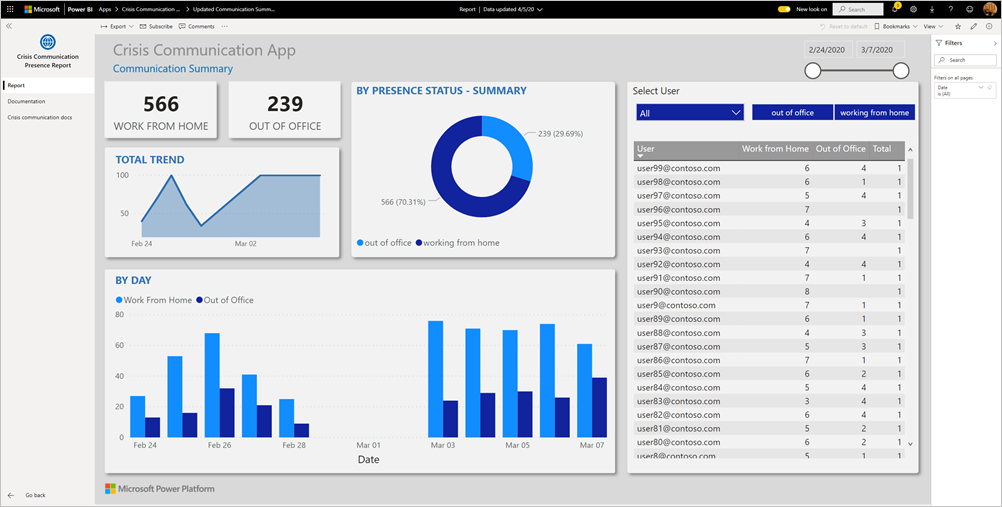
Task: Click the edit pencil icon
Action: pos(974,27)
